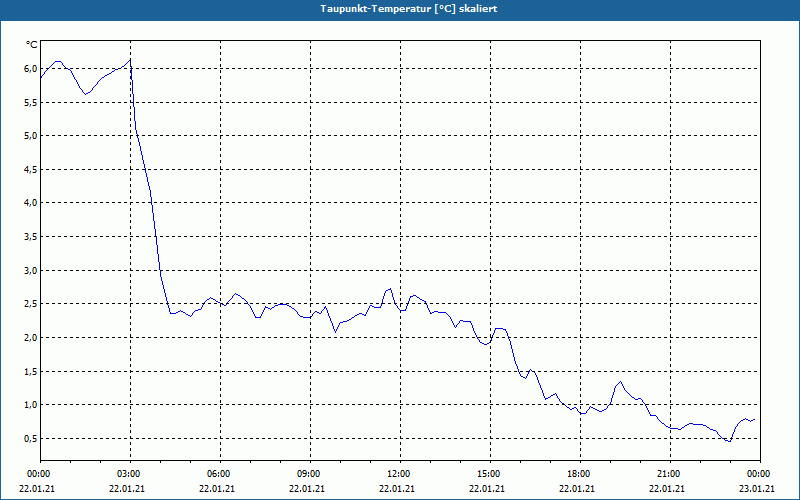Select the 4,5 y-axis label

(x=30, y=169)
